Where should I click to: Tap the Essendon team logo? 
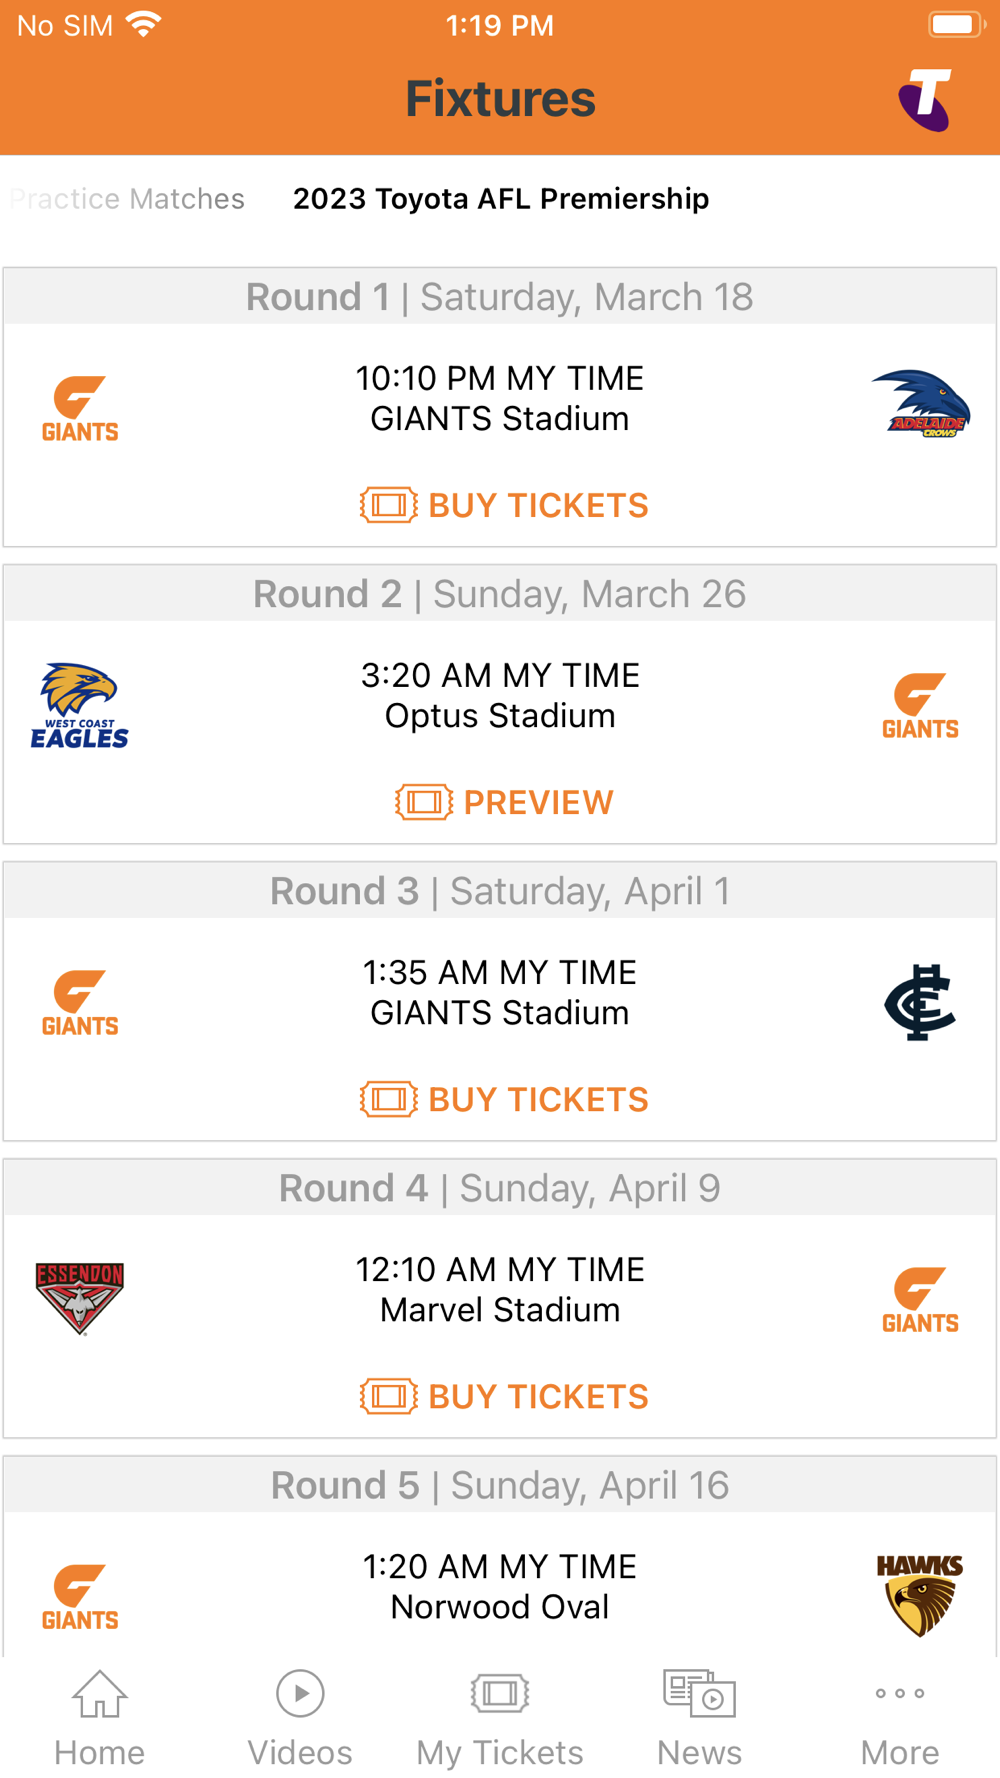(x=80, y=1297)
